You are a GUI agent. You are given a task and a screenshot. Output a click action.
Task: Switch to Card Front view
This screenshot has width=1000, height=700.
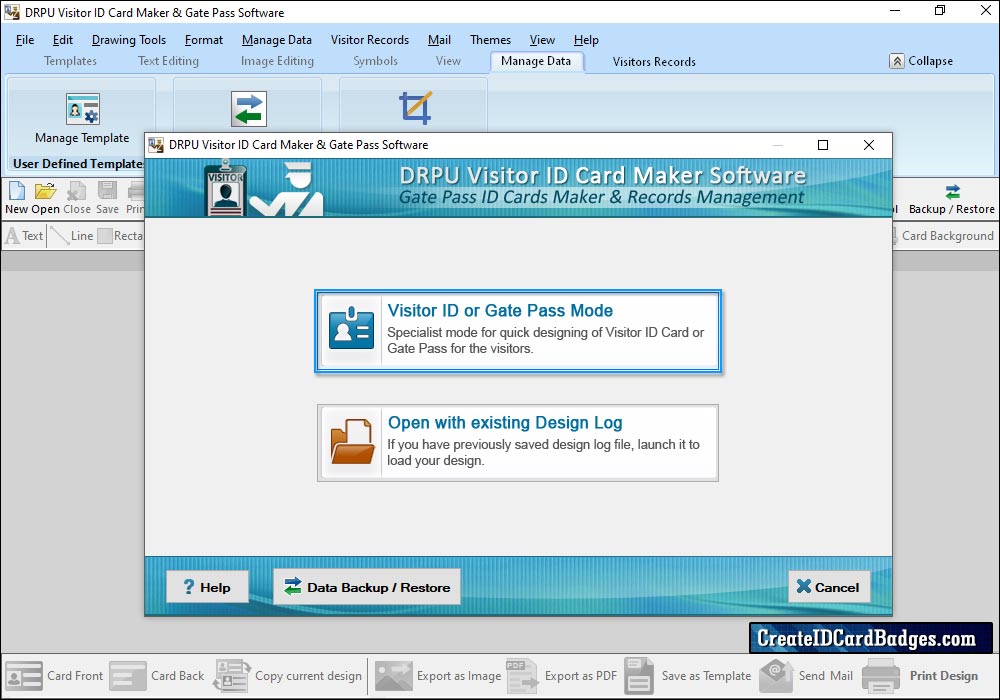click(x=54, y=676)
